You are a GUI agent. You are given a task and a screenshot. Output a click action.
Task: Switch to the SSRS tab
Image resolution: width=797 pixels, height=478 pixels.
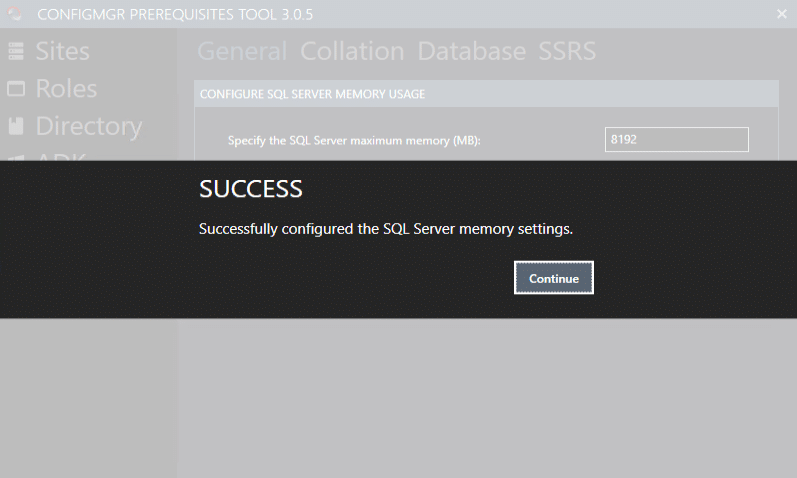(x=567, y=51)
